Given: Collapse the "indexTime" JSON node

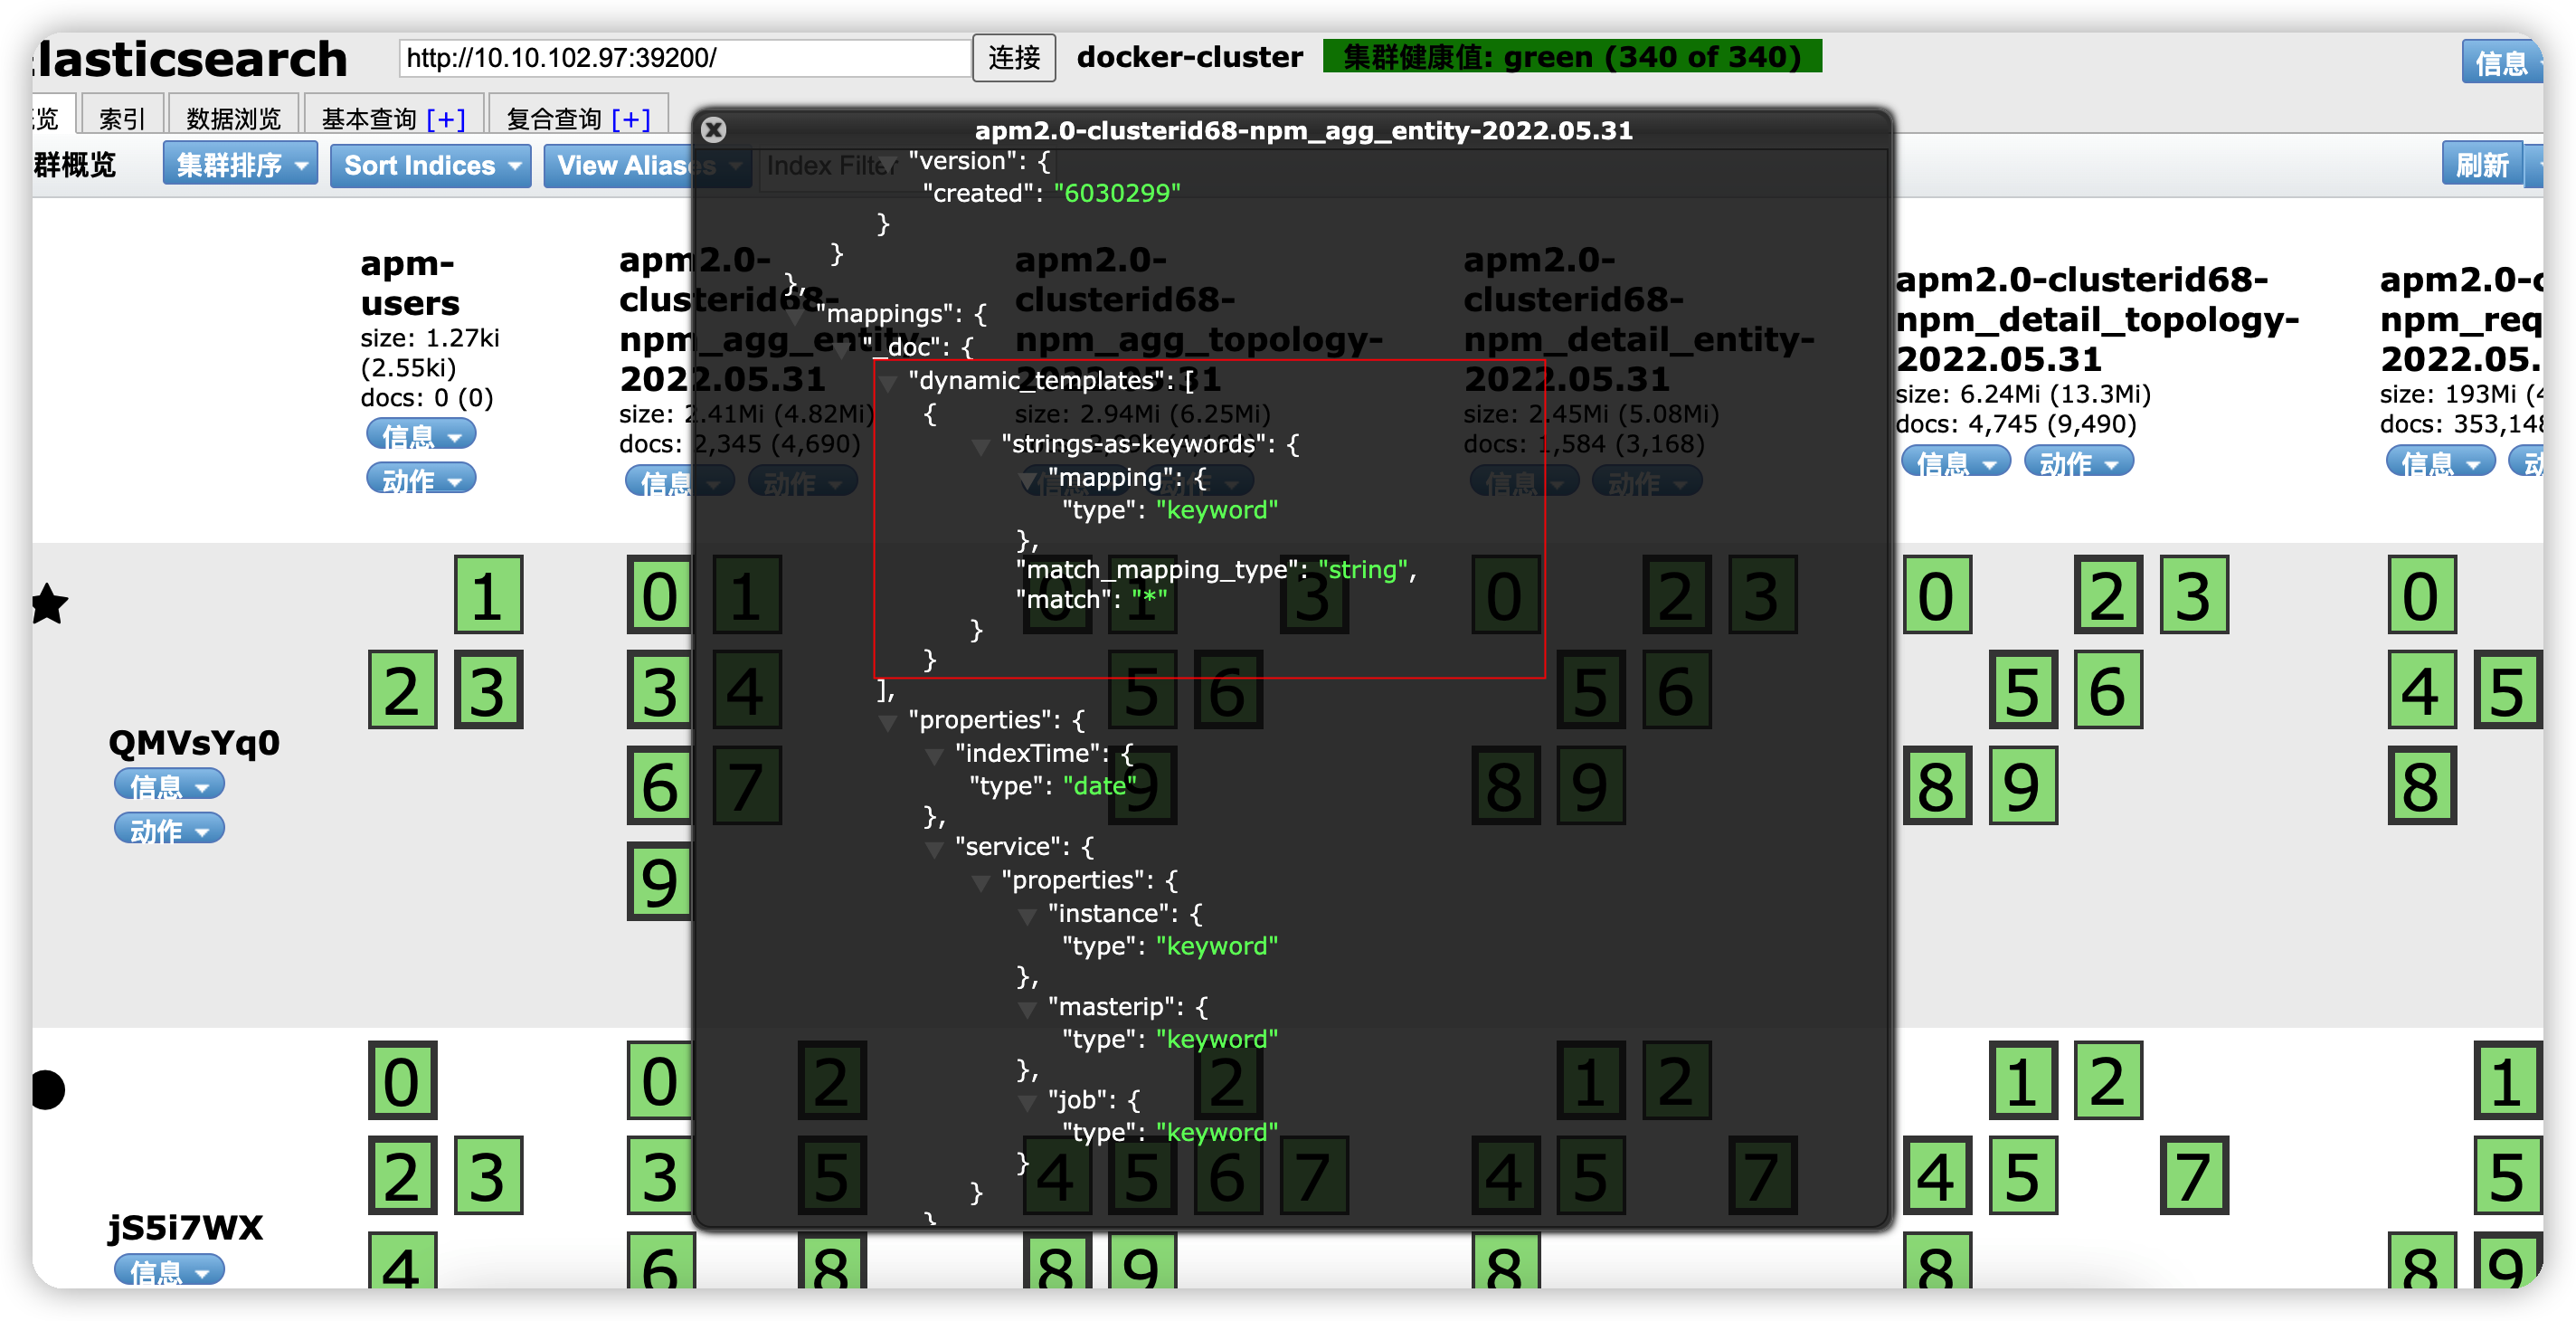Looking at the screenshot, I should [x=934, y=756].
